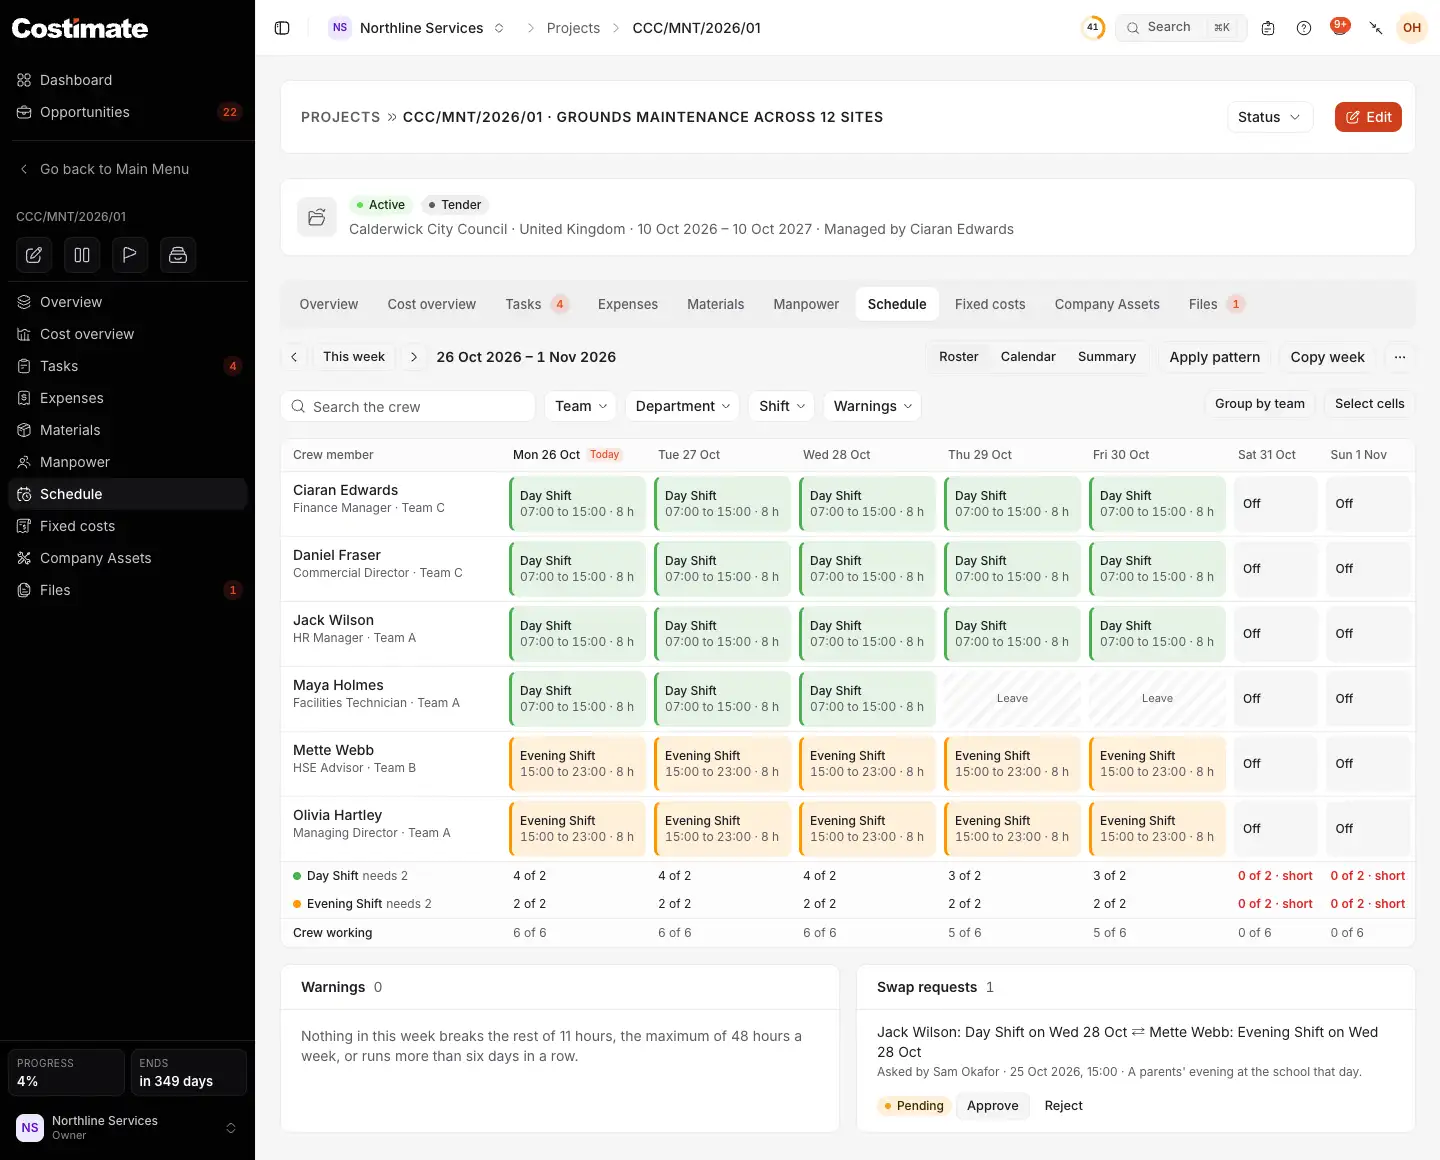The width and height of the screenshot is (1440, 1160).
Task: Open notifications with the 9+ badge
Action: [1340, 27]
